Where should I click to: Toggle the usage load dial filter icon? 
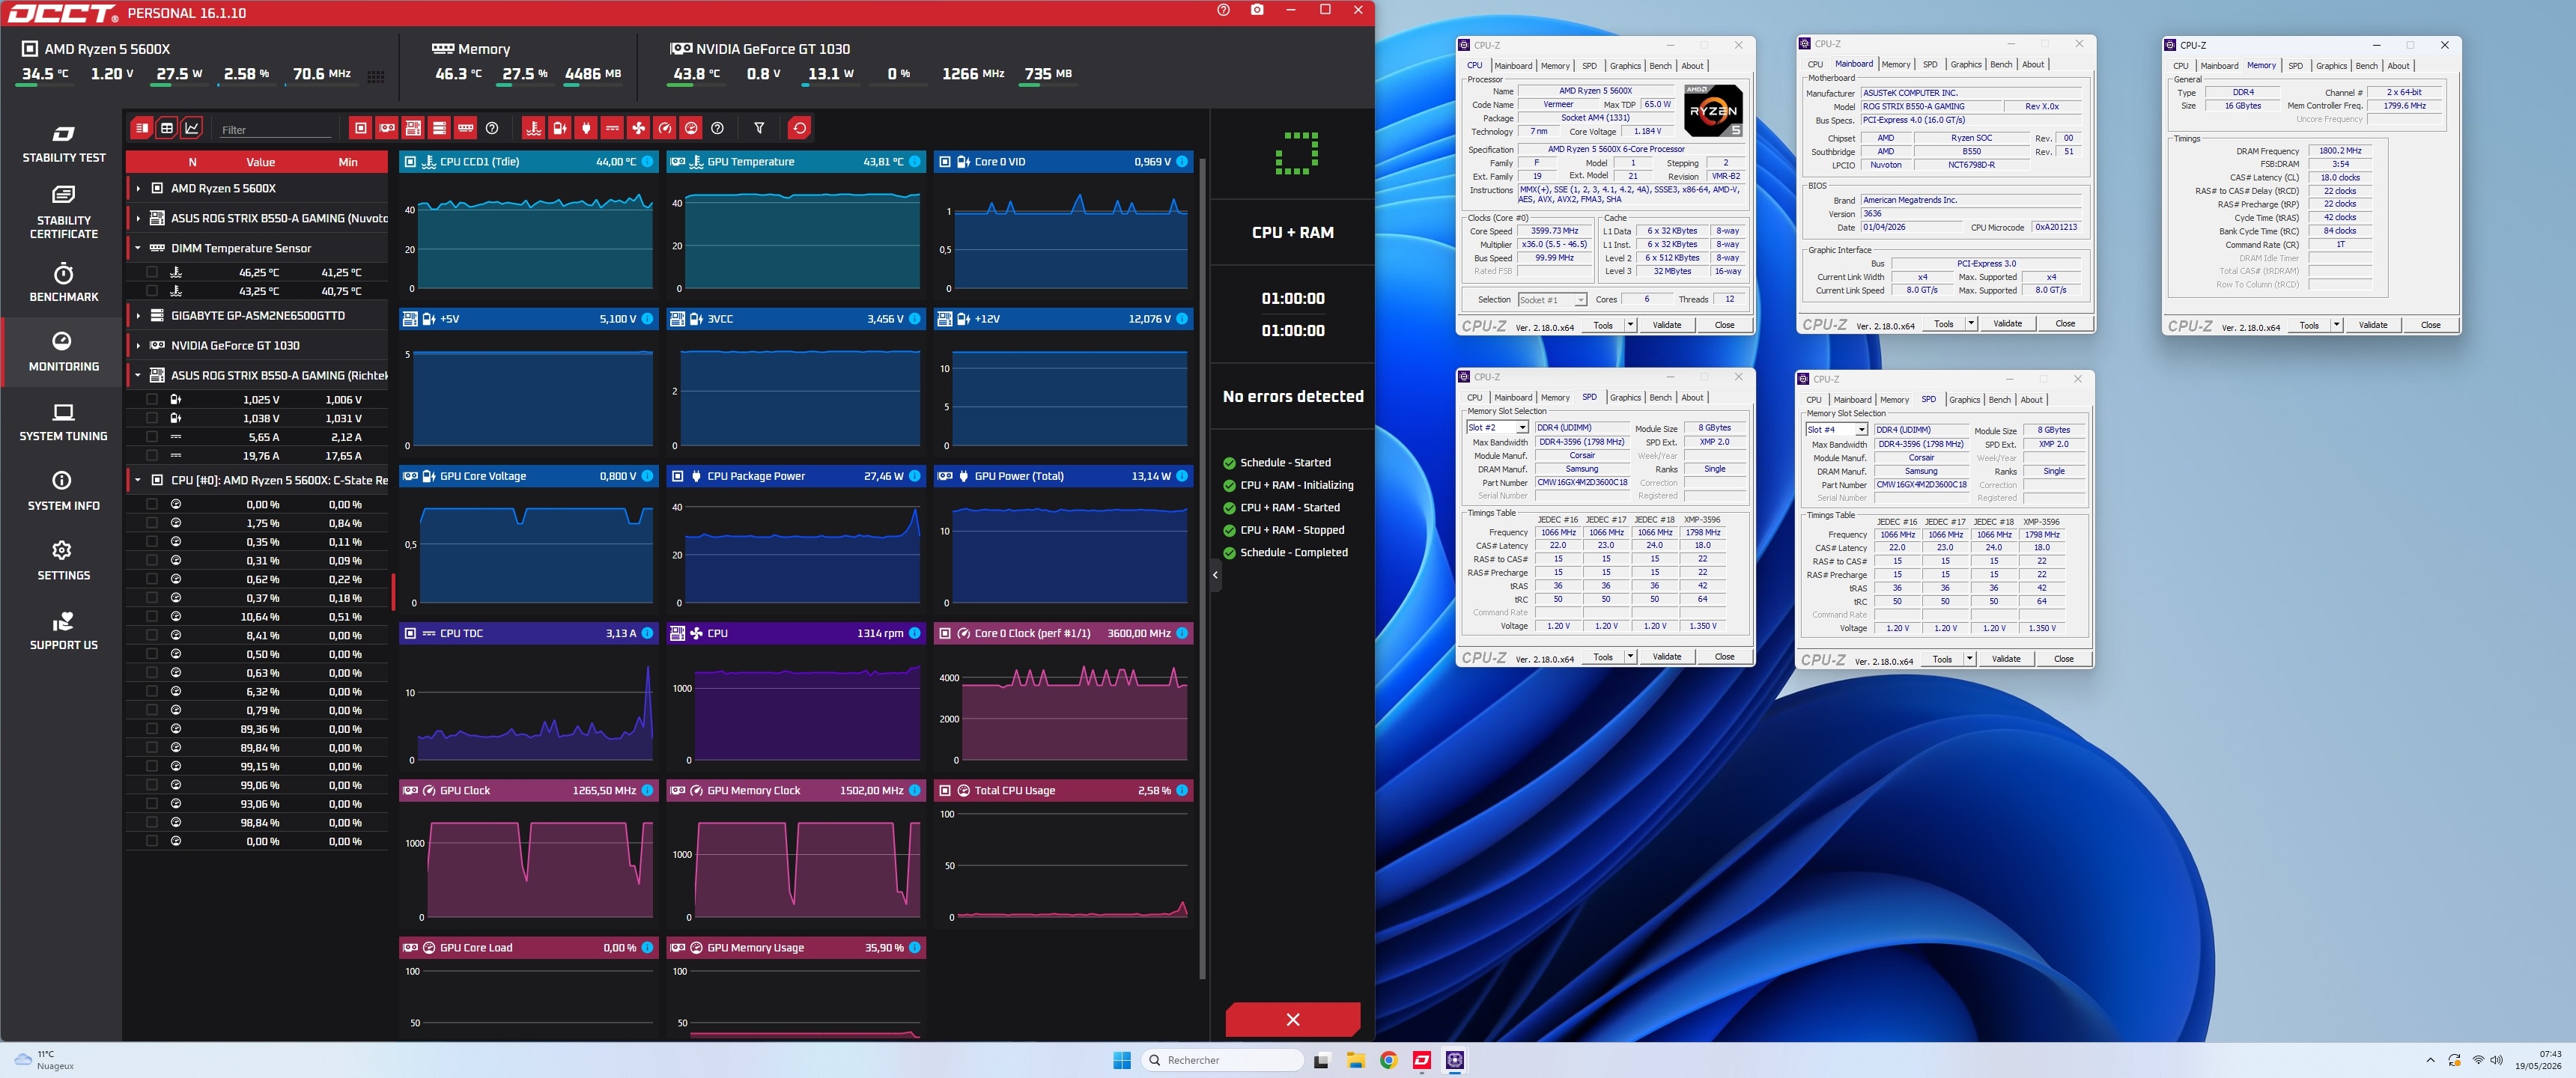coord(690,128)
